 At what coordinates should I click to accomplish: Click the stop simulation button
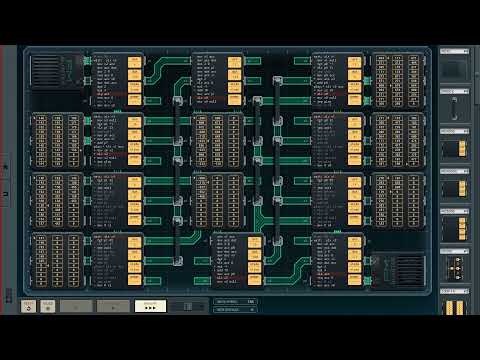click(48, 306)
